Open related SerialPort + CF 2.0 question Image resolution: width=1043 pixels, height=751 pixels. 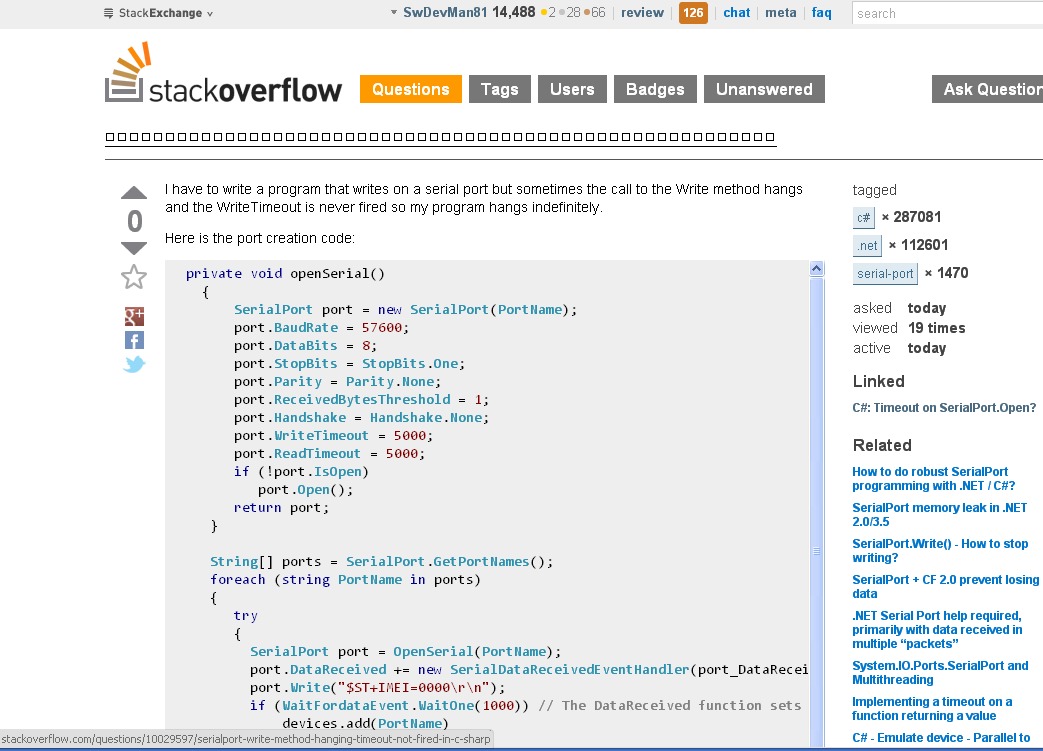point(945,586)
